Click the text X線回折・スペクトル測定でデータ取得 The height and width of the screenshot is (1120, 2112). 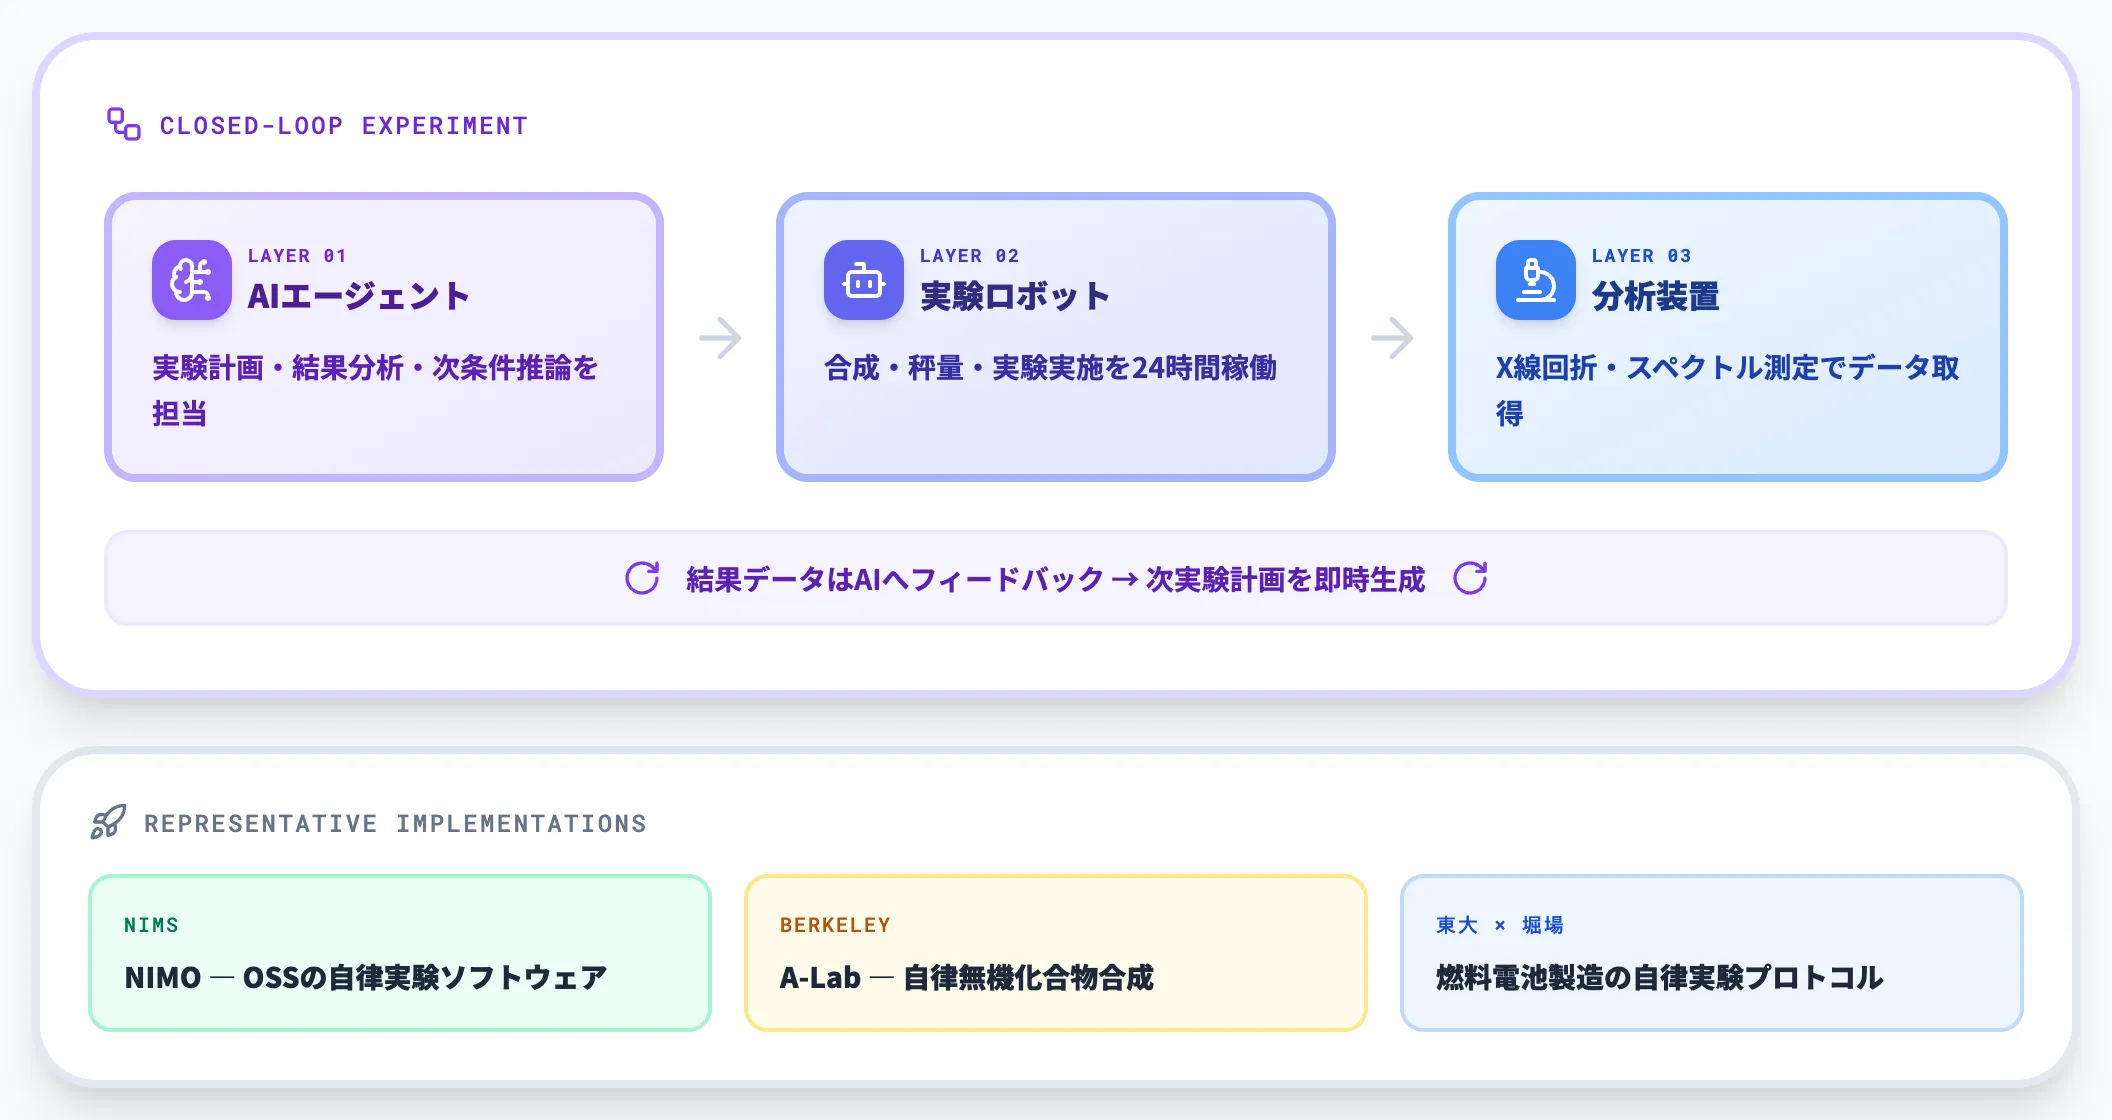[x=1728, y=390]
